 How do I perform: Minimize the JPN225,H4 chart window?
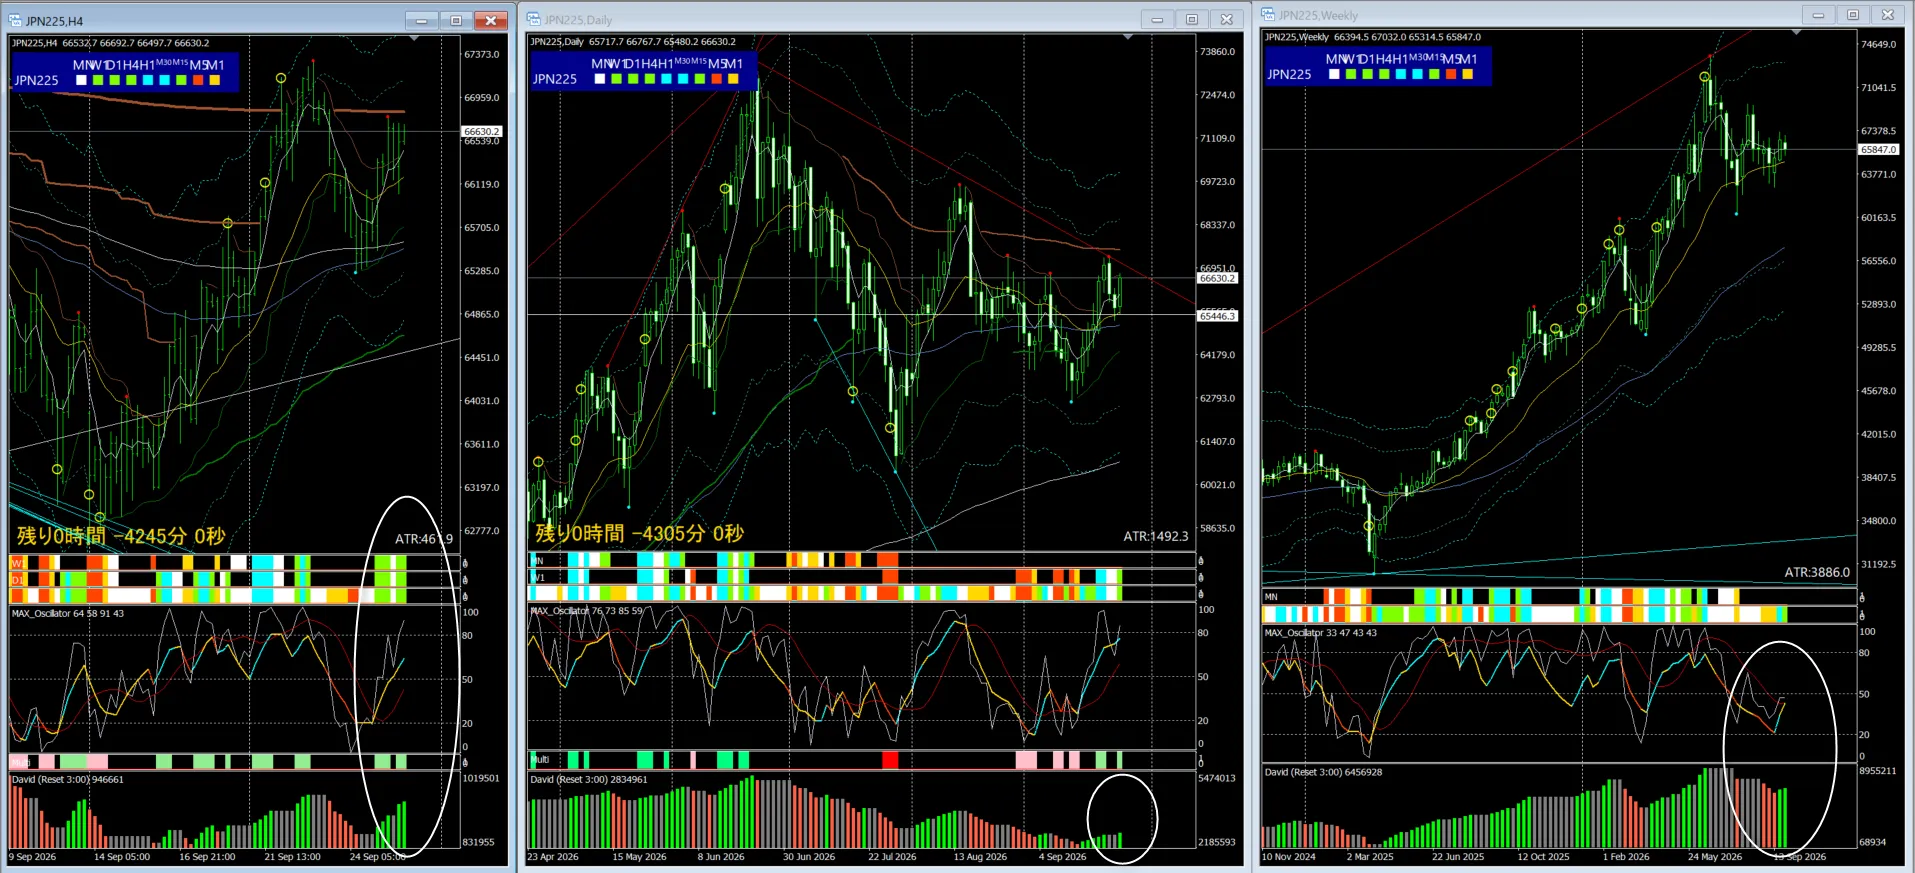pyautogui.click(x=421, y=20)
